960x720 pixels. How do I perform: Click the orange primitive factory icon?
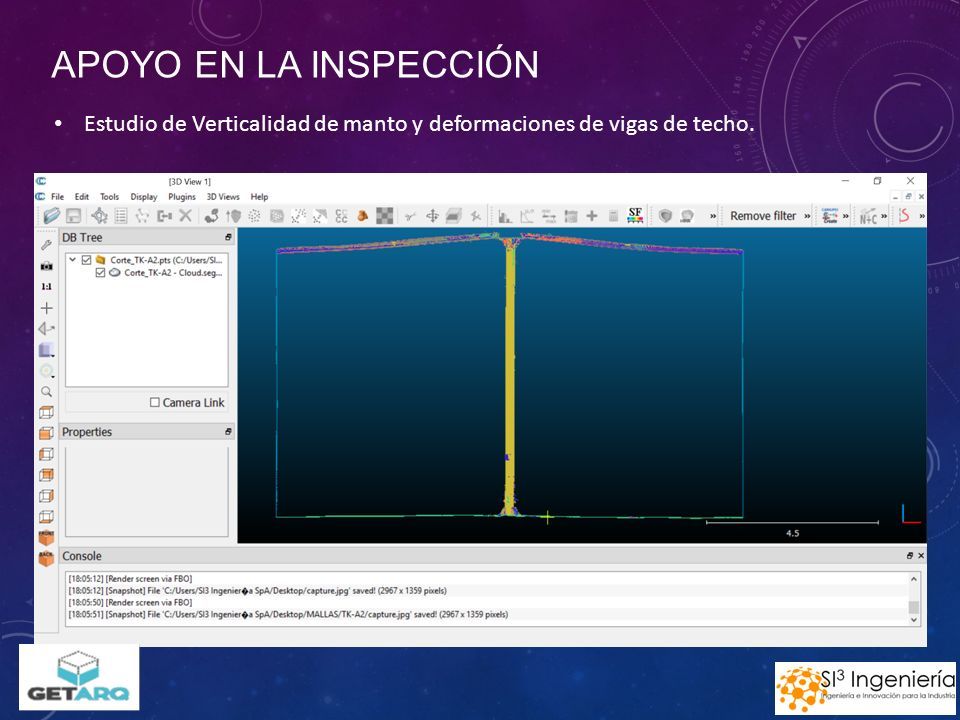pos(362,216)
